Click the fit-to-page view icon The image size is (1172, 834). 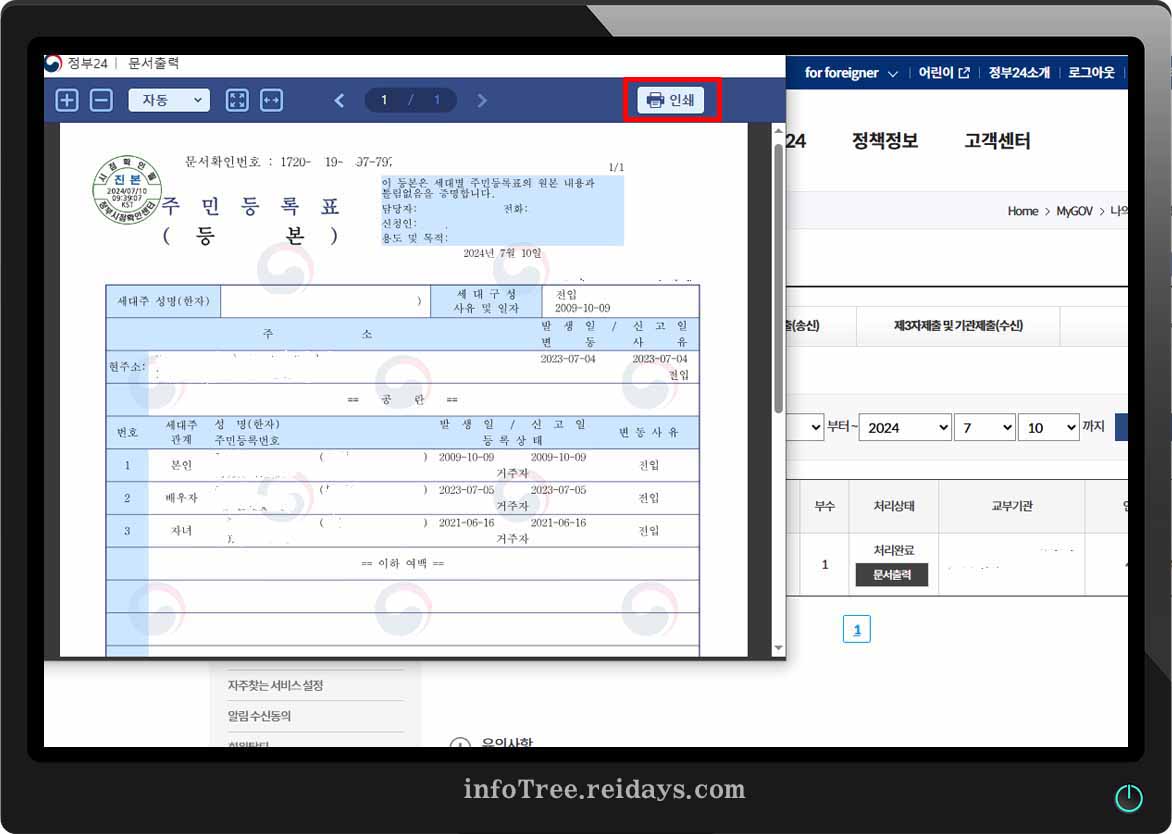(x=237, y=100)
